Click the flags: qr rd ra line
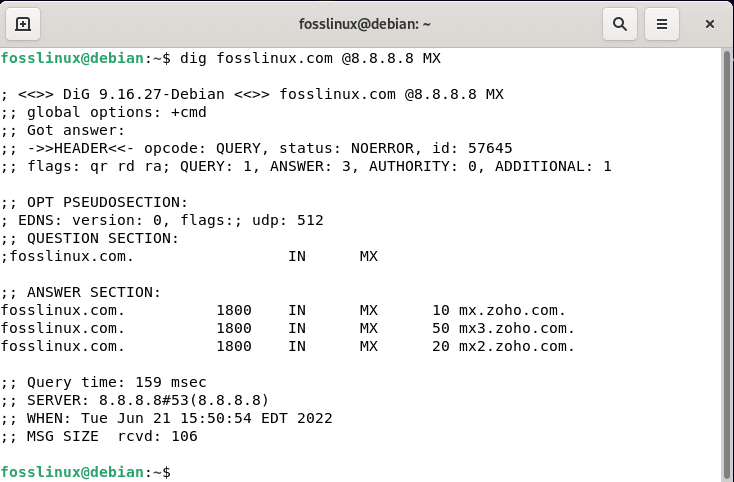Viewport: 734px width, 482px height. (306, 167)
